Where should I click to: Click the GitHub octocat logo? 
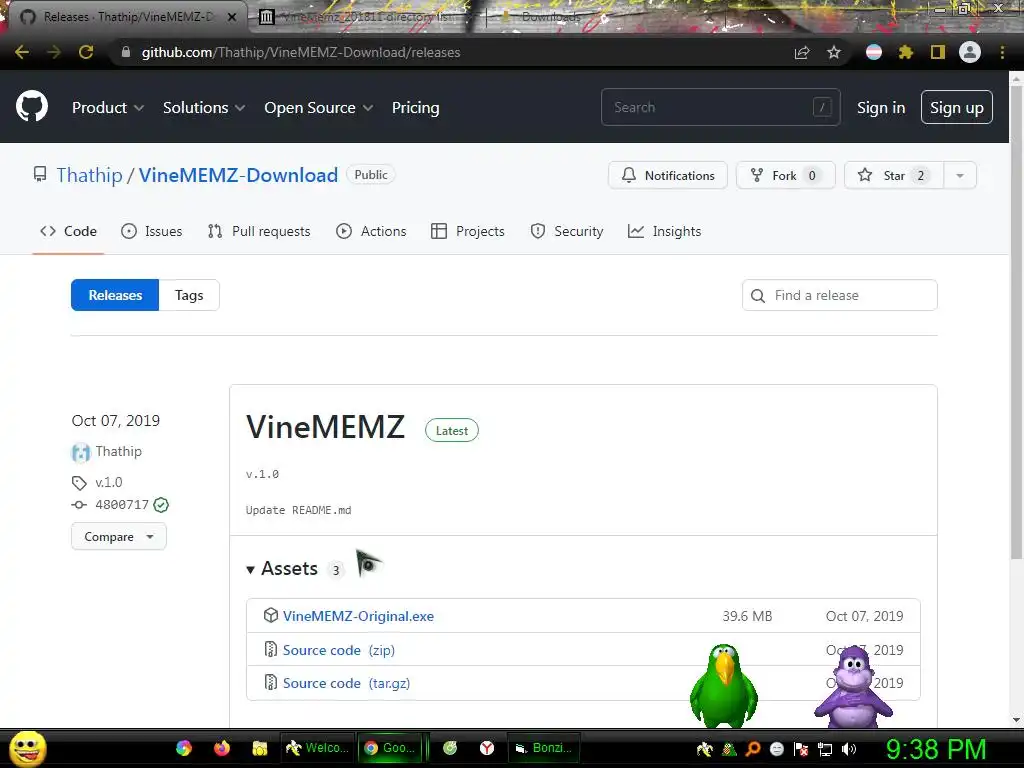31,107
